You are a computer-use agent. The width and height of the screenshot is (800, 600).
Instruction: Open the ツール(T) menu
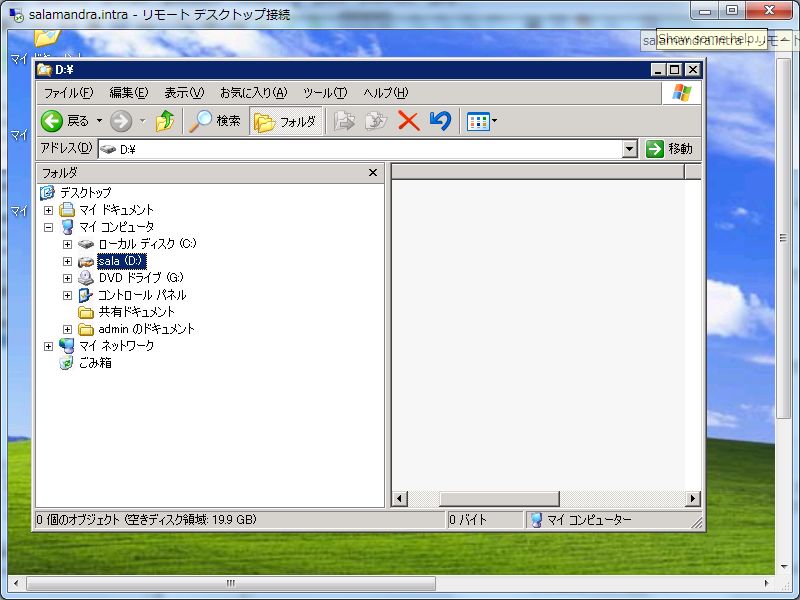[x=325, y=93]
